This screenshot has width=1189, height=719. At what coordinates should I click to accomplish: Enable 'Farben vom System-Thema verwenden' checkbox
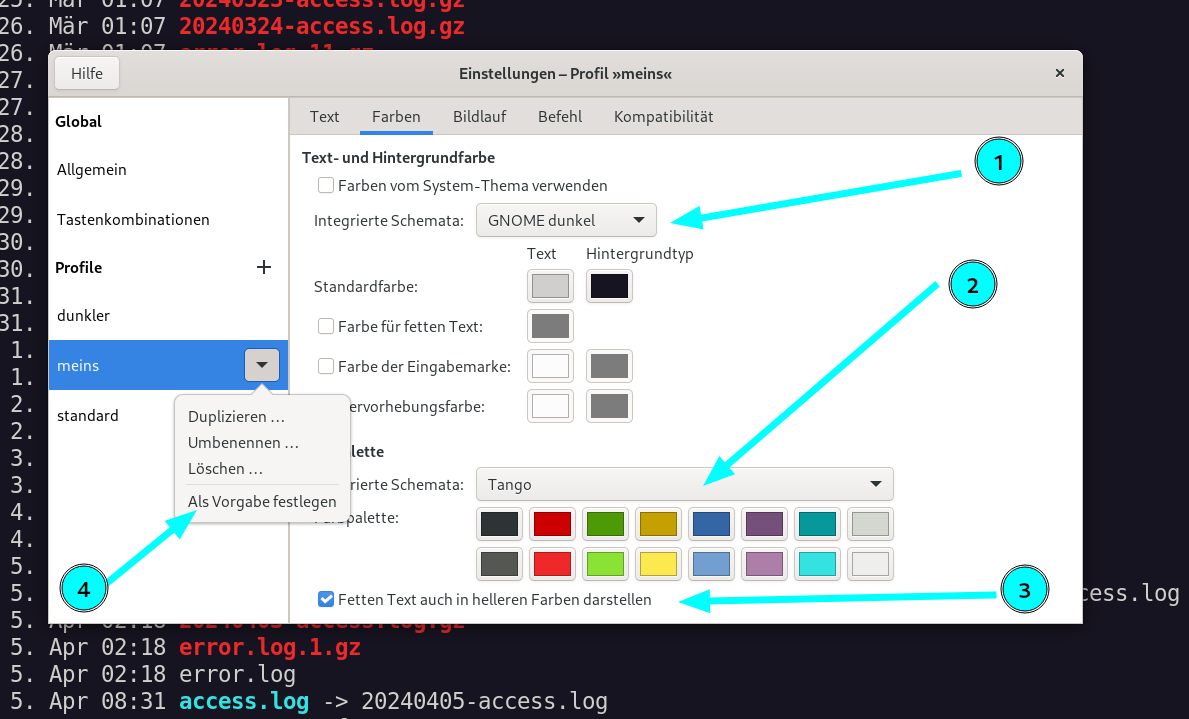click(326, 185)
